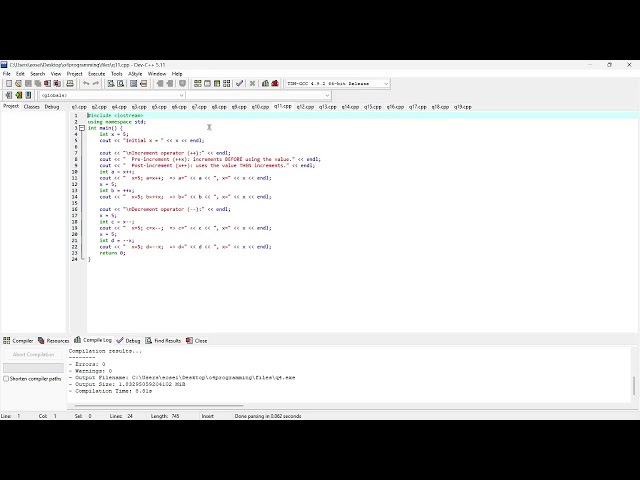Open the Resources tab in bottom panel
The width and height of the screenshot is (640, 480).
coord(53,340)
